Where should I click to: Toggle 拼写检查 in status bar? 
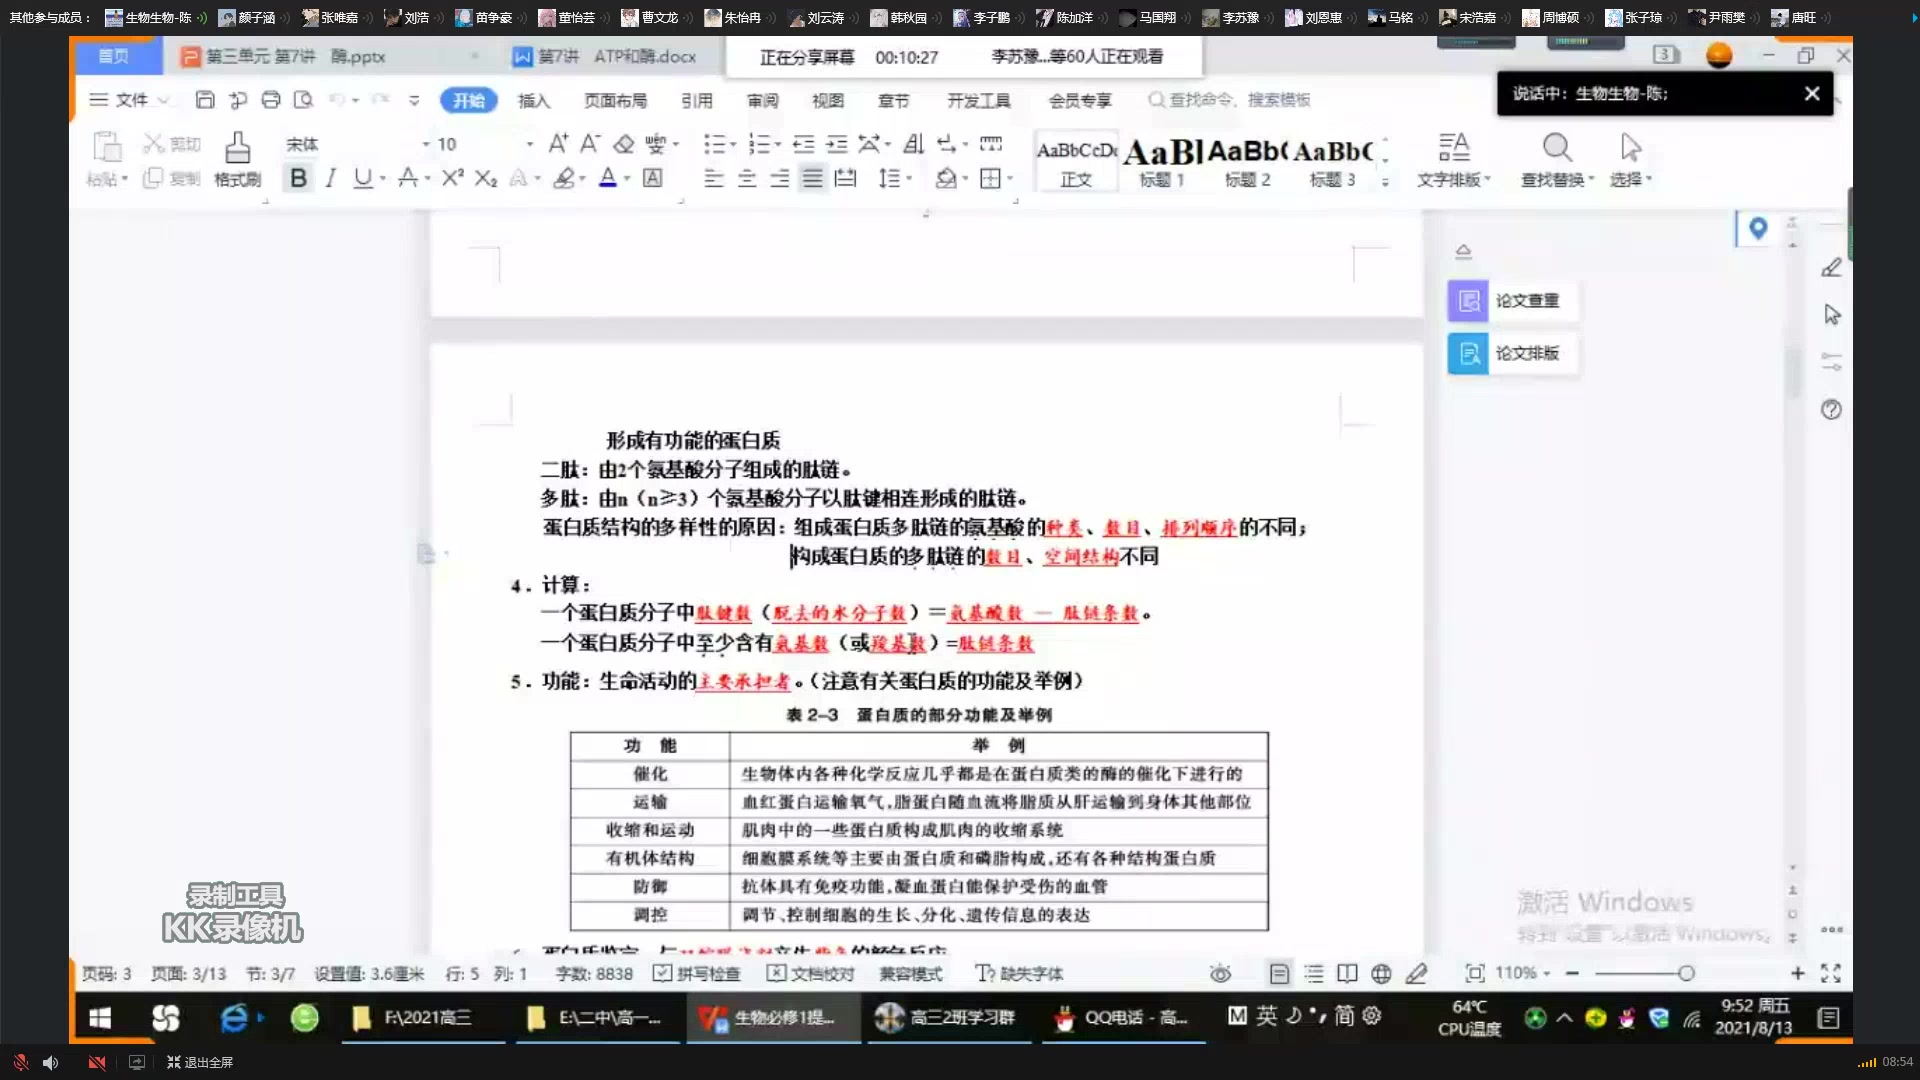696,973
